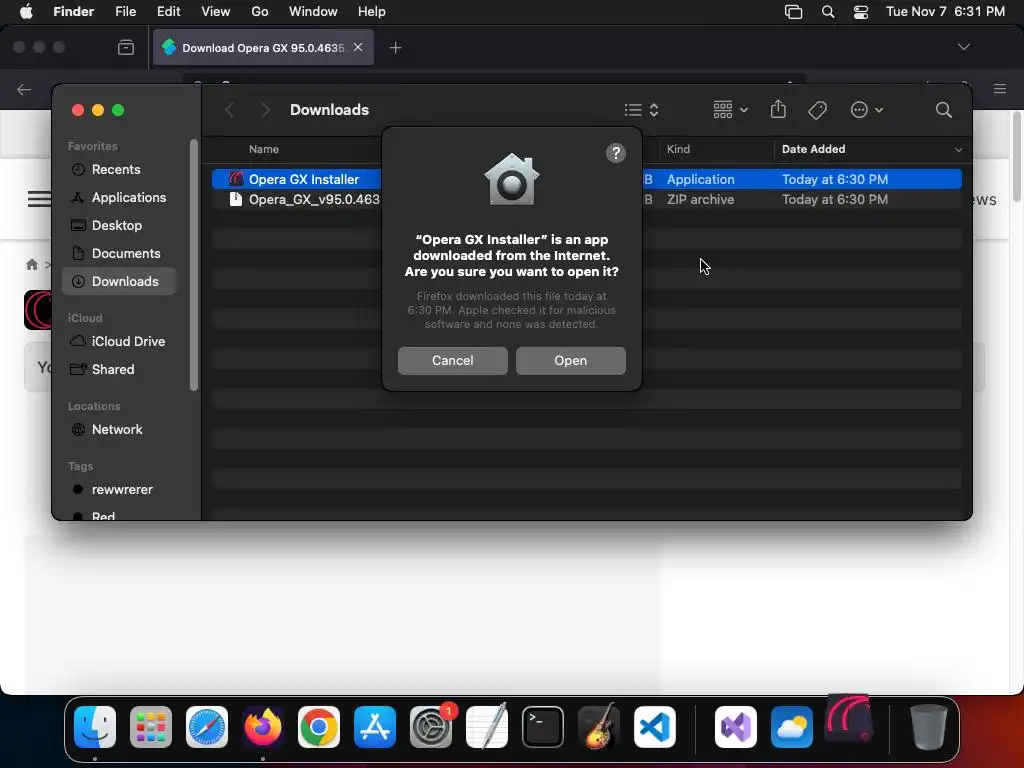Sort by Name column header

click(x=263, y=150)
